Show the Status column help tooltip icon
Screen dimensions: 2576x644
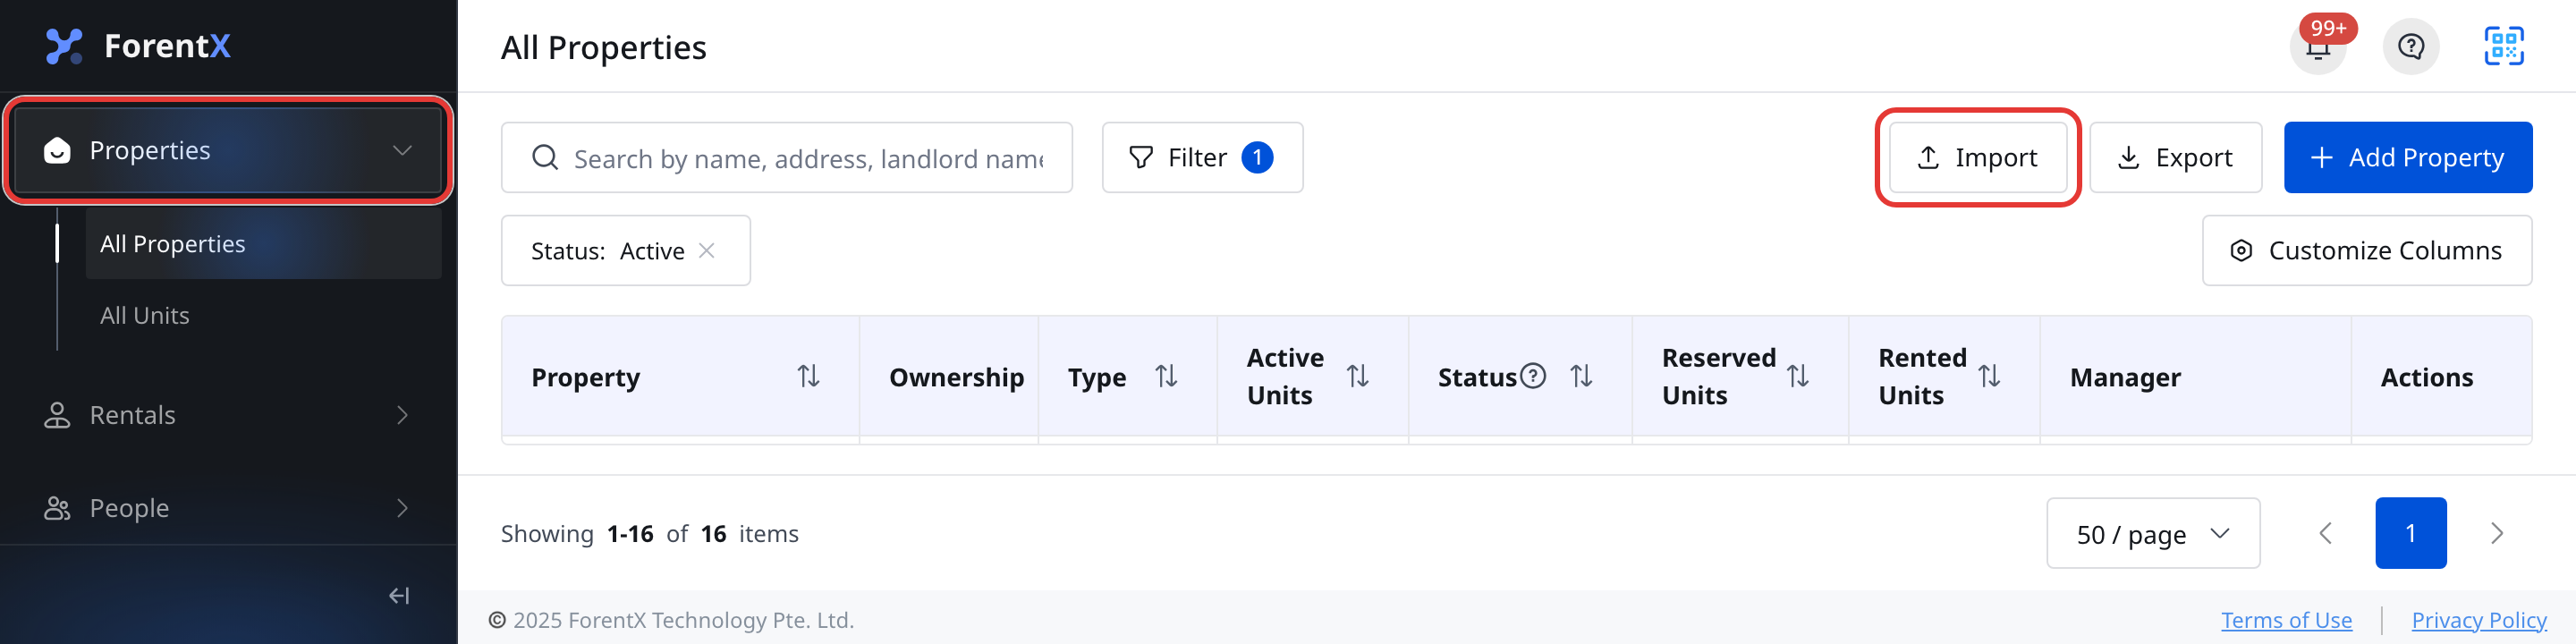[1533, 376]
